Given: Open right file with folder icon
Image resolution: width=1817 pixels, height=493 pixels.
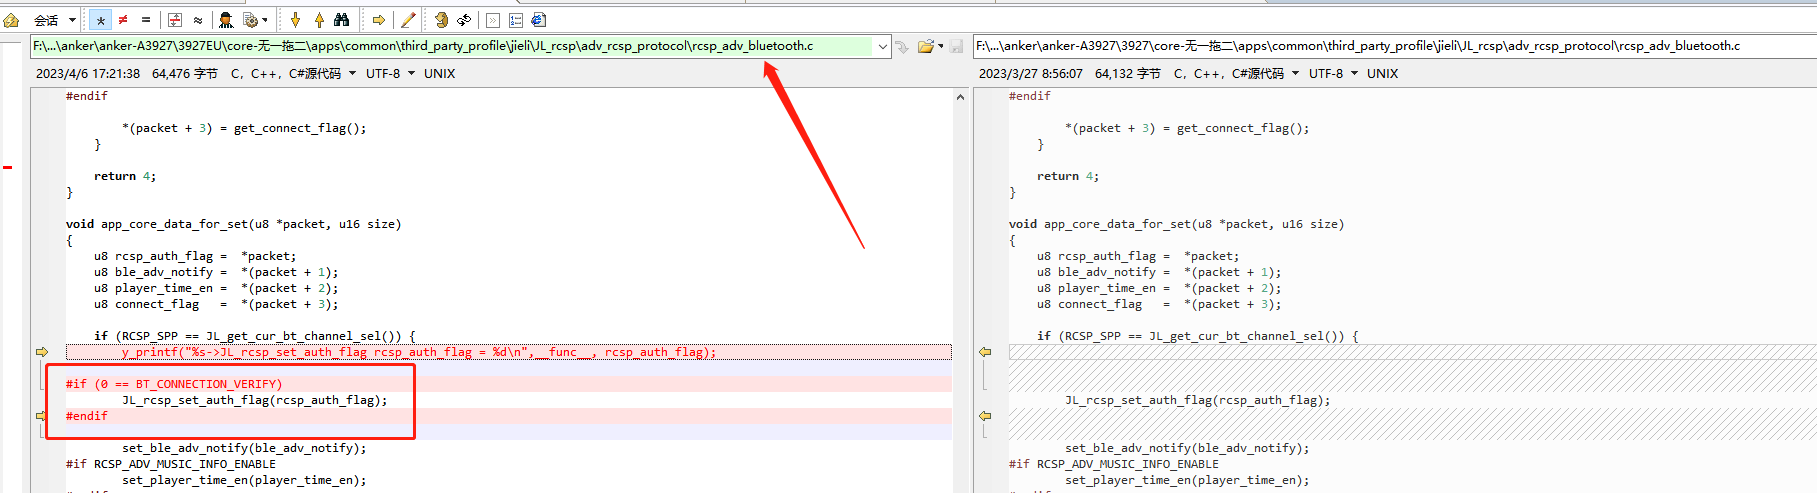Looking at the screenshot, I should pos(926,46).
